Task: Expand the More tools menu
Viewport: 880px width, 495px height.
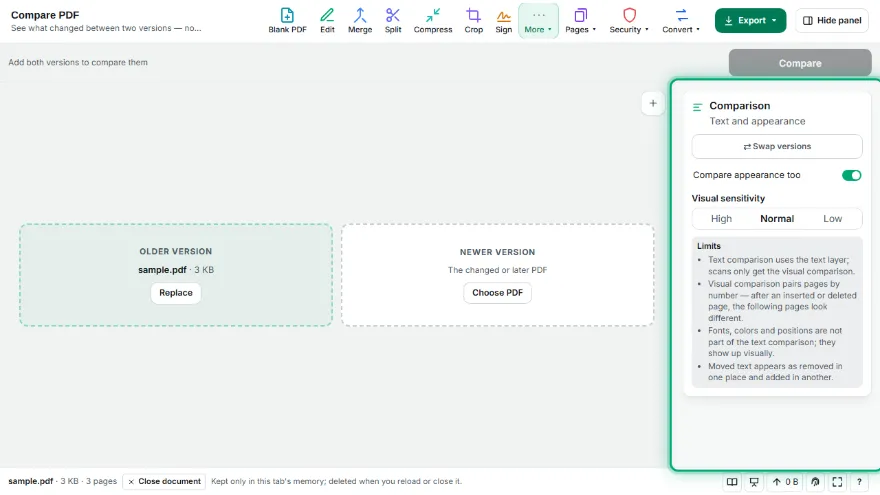Action: [538, 21]
